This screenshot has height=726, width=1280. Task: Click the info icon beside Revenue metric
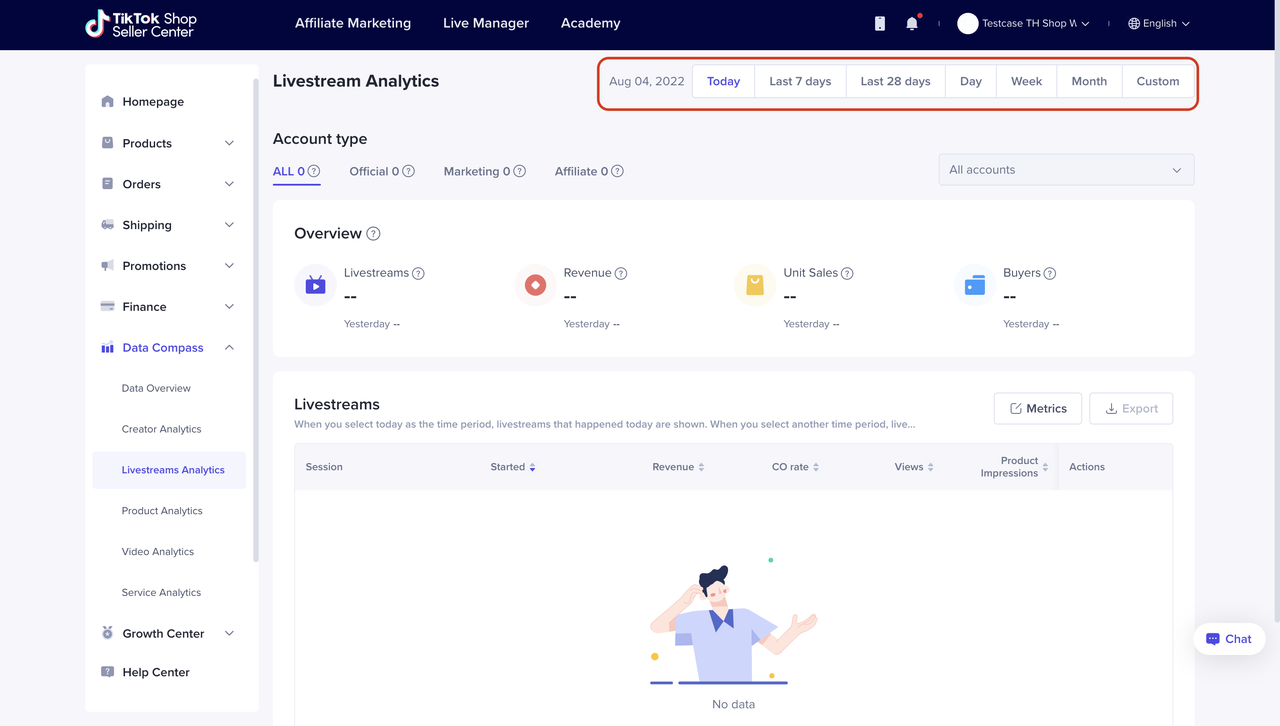[x=621, y=273]
